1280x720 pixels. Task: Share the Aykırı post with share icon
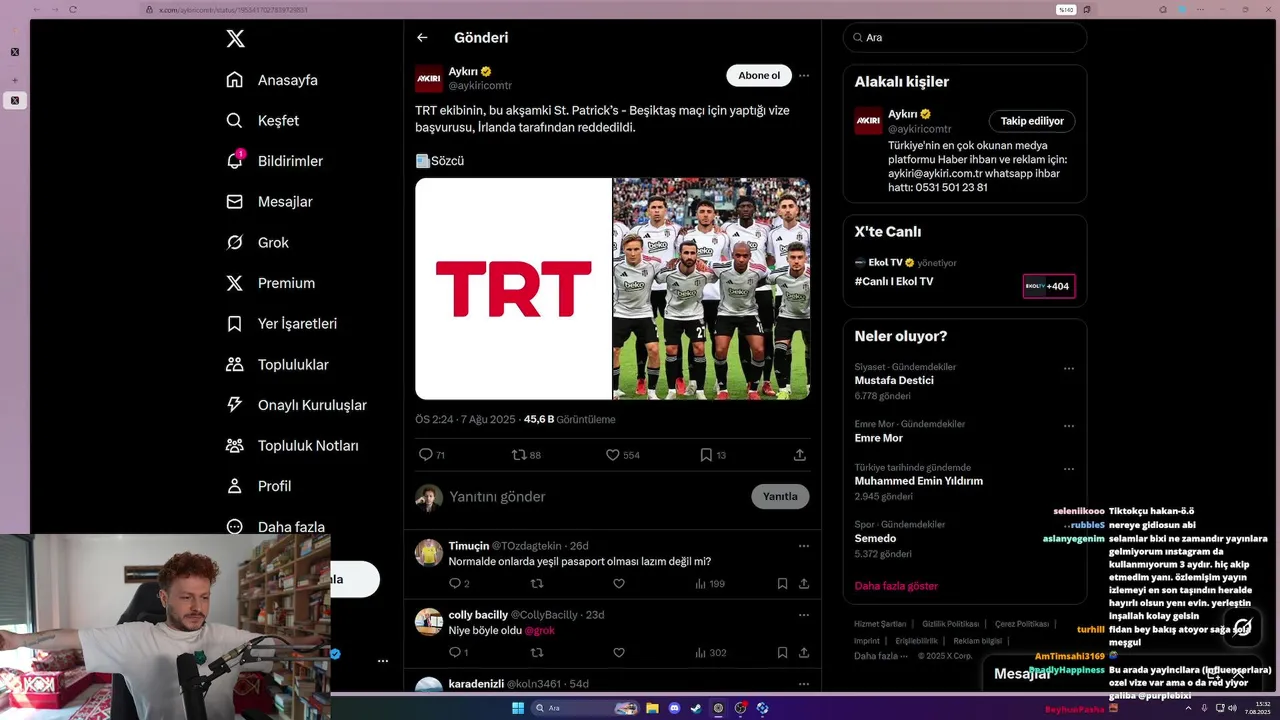click(x=800, y=455)
